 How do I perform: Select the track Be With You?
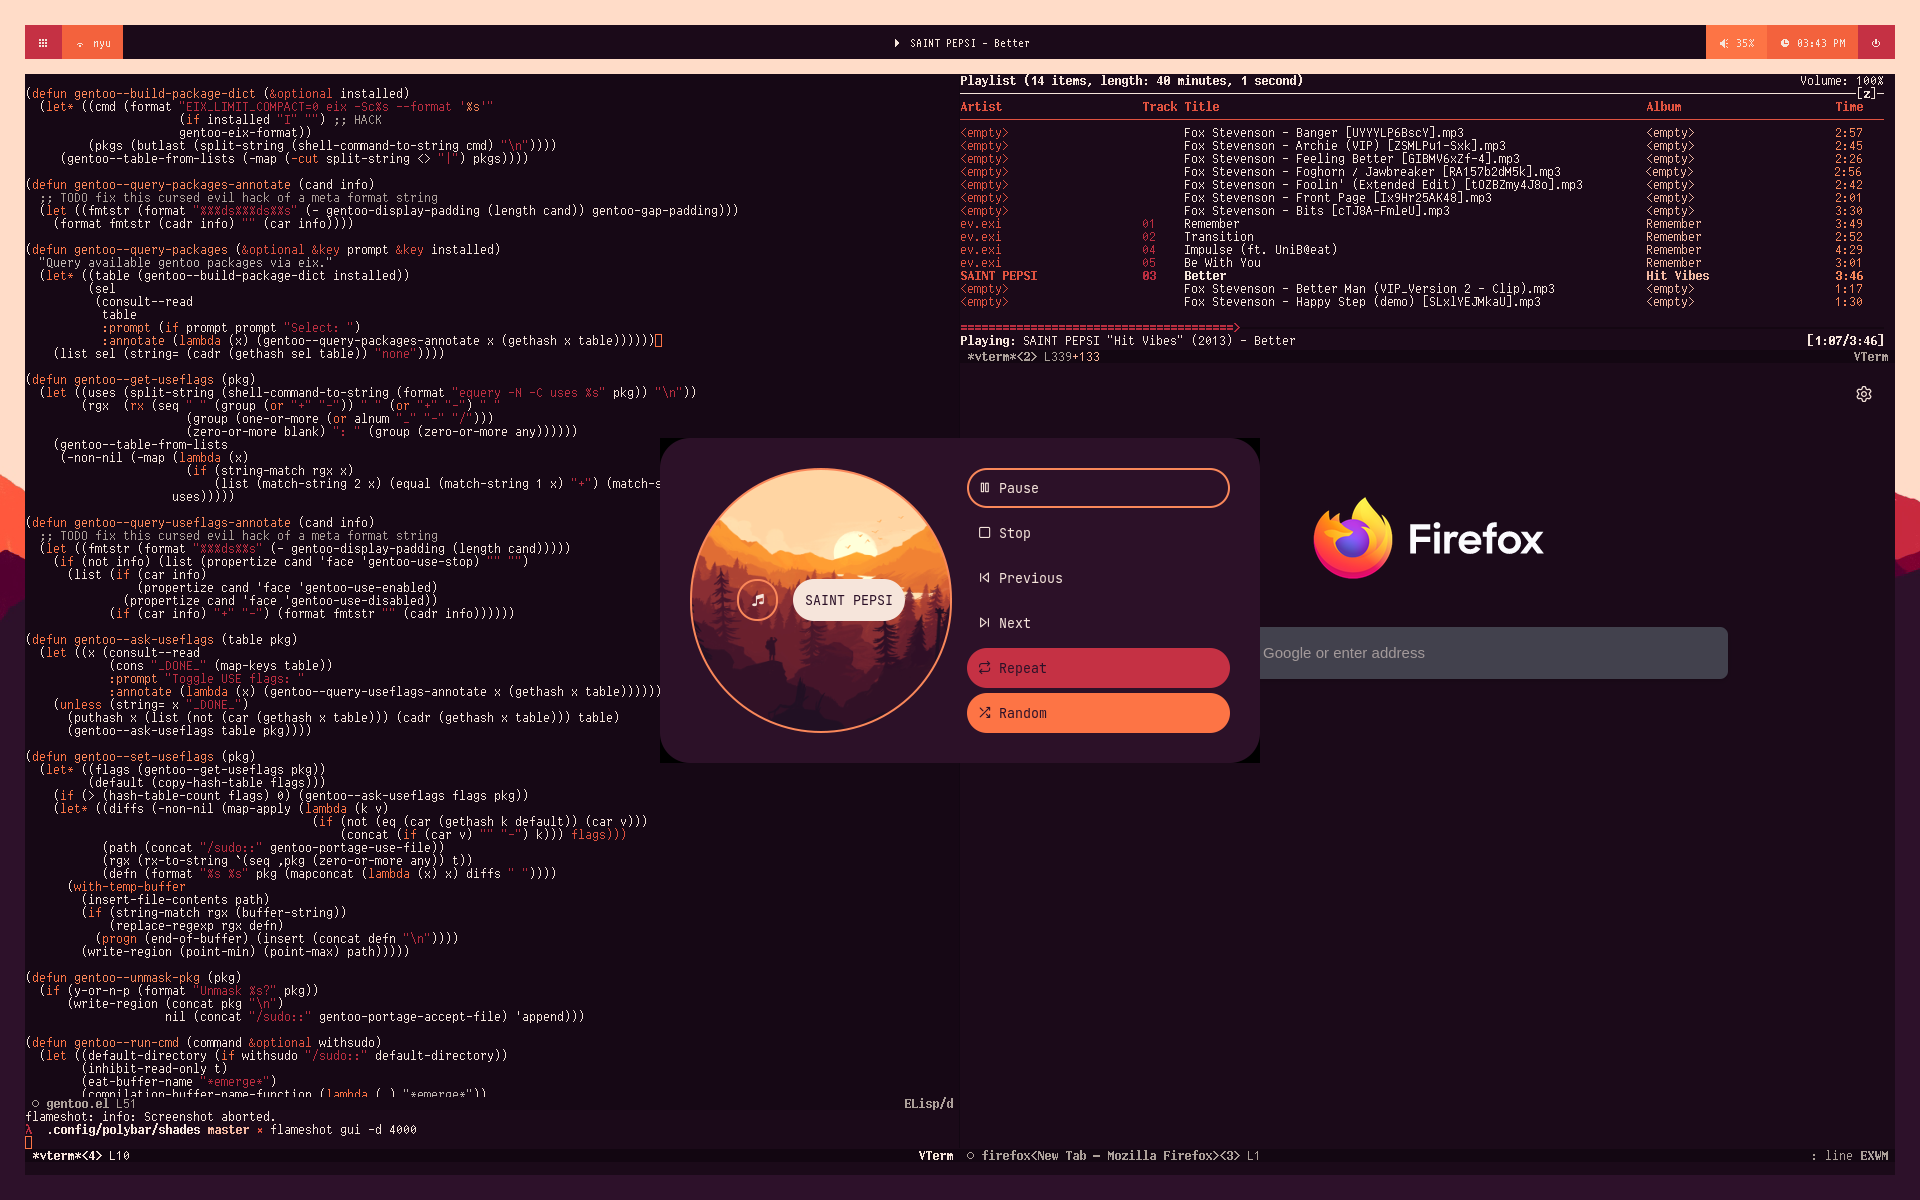[x=1422, y=263]
